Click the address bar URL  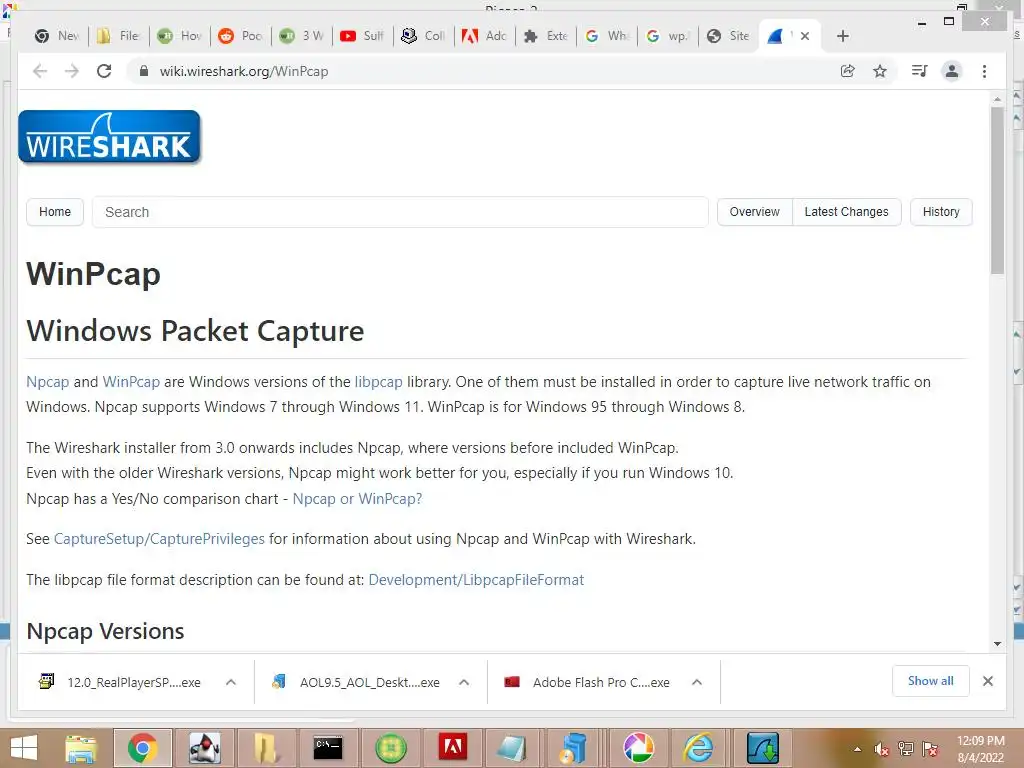pyautogui.click(x=244, y=71)
